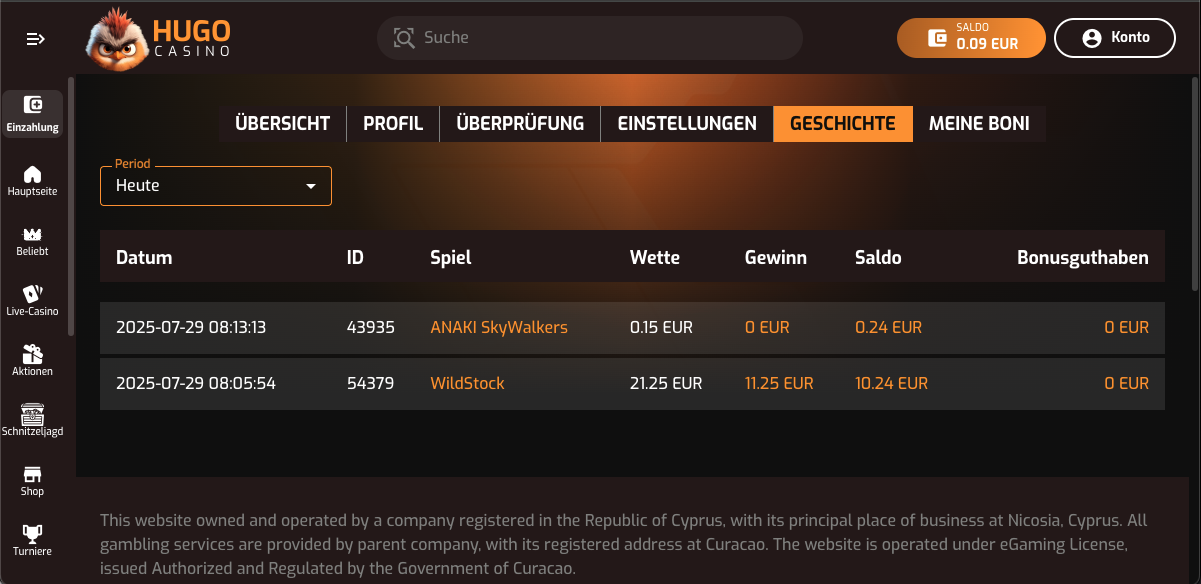Image resolution: width=1201 pixels, height=584 pixels.
Task: Switch to the PROFIL tab
Action: (393, 124)
